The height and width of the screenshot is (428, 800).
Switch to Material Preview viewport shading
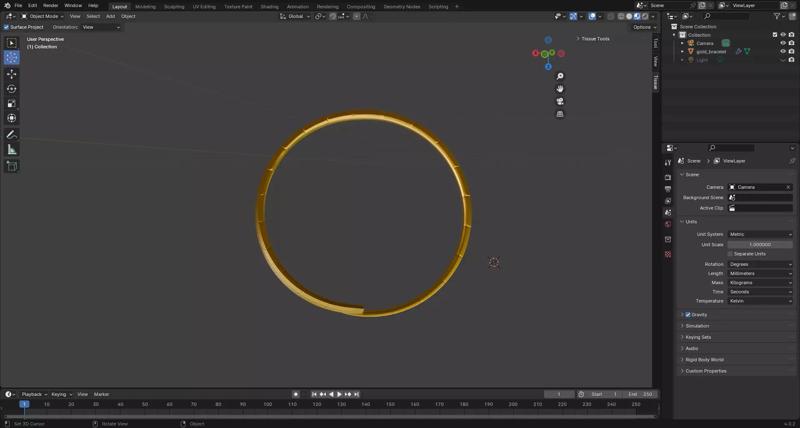(x=637, y=16)
